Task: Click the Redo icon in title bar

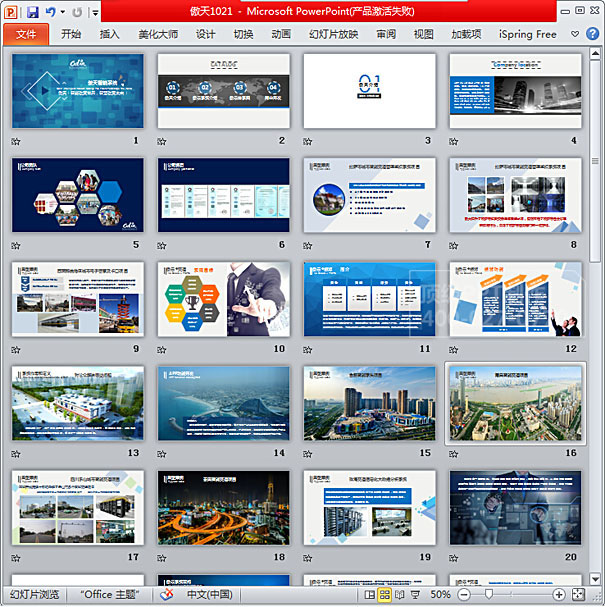Action: pos(78,11)
